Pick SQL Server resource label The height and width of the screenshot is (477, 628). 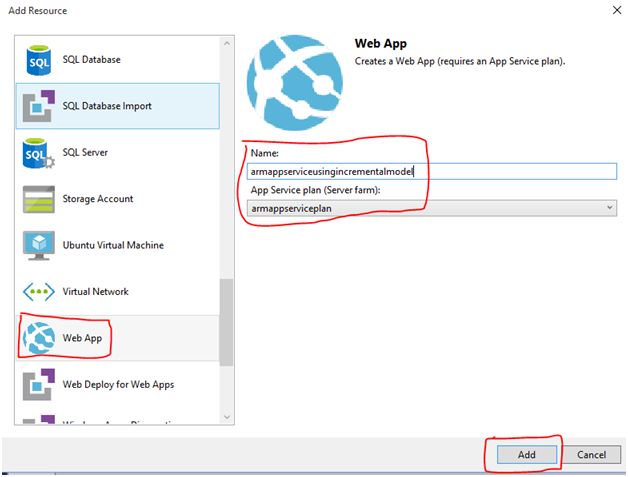click(85, 153)
